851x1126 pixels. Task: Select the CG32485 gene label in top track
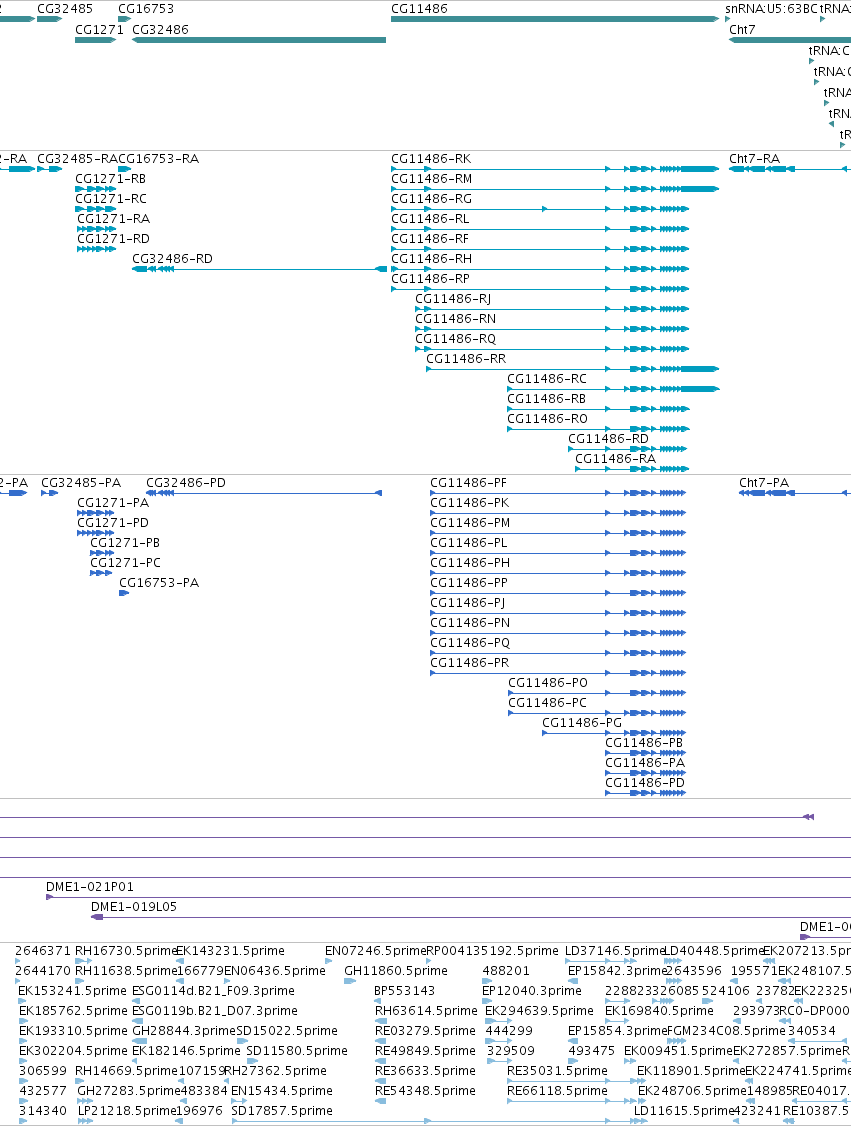click(x=65, y=9)
